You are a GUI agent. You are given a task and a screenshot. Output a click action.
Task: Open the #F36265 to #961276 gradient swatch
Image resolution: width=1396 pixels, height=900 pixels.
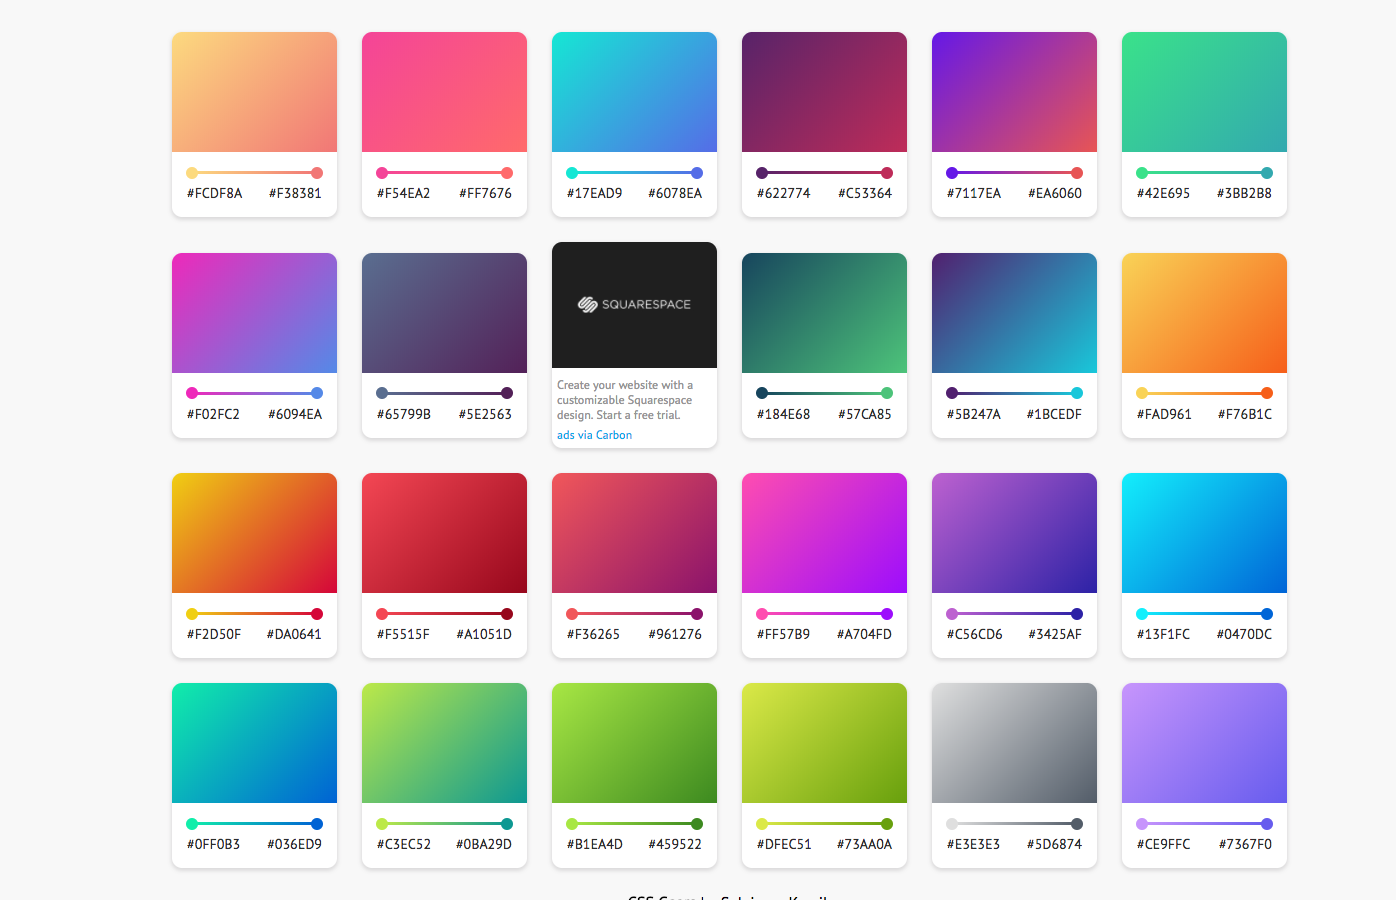634,533
